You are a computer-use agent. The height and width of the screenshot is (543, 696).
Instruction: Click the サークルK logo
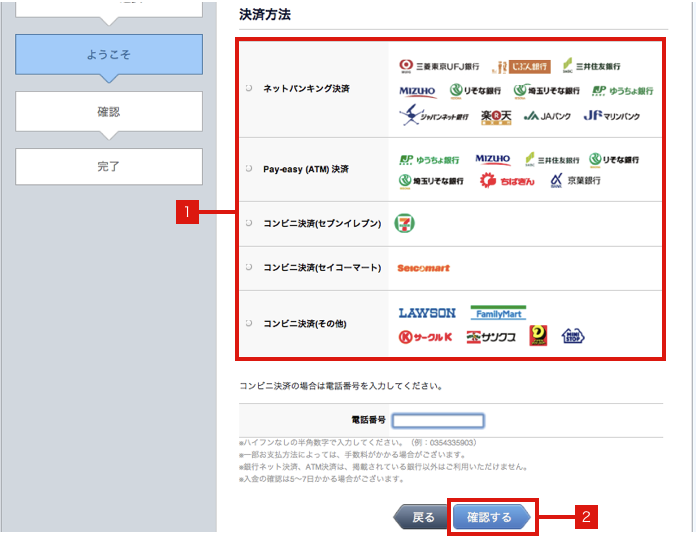click(x=426, y=337)
